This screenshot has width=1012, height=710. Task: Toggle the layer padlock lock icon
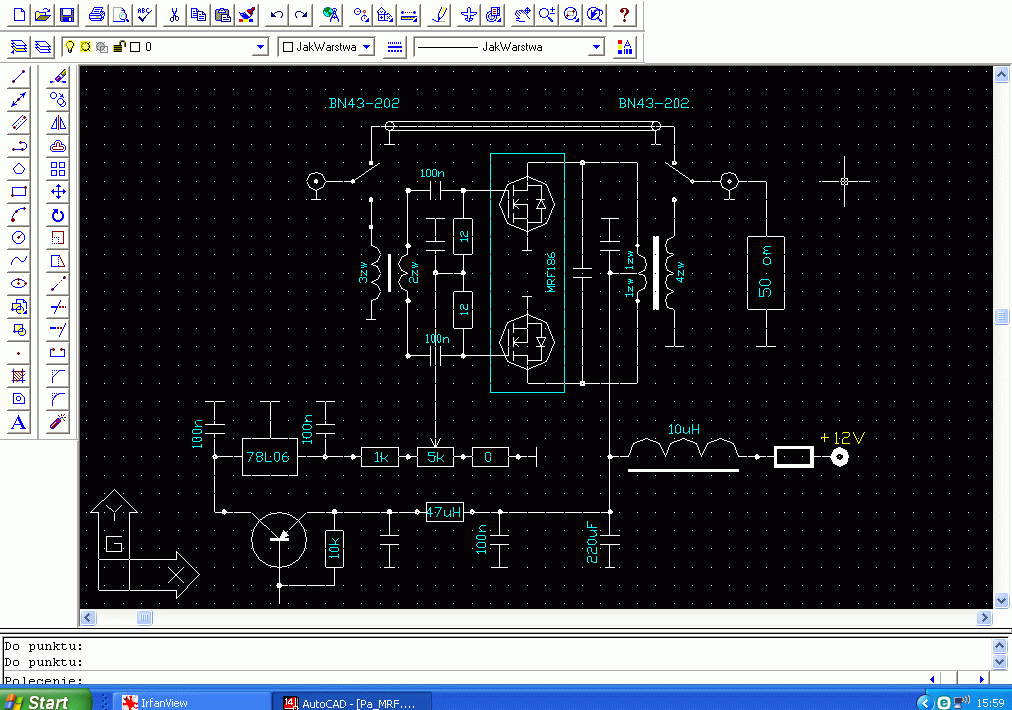point(118,47)
